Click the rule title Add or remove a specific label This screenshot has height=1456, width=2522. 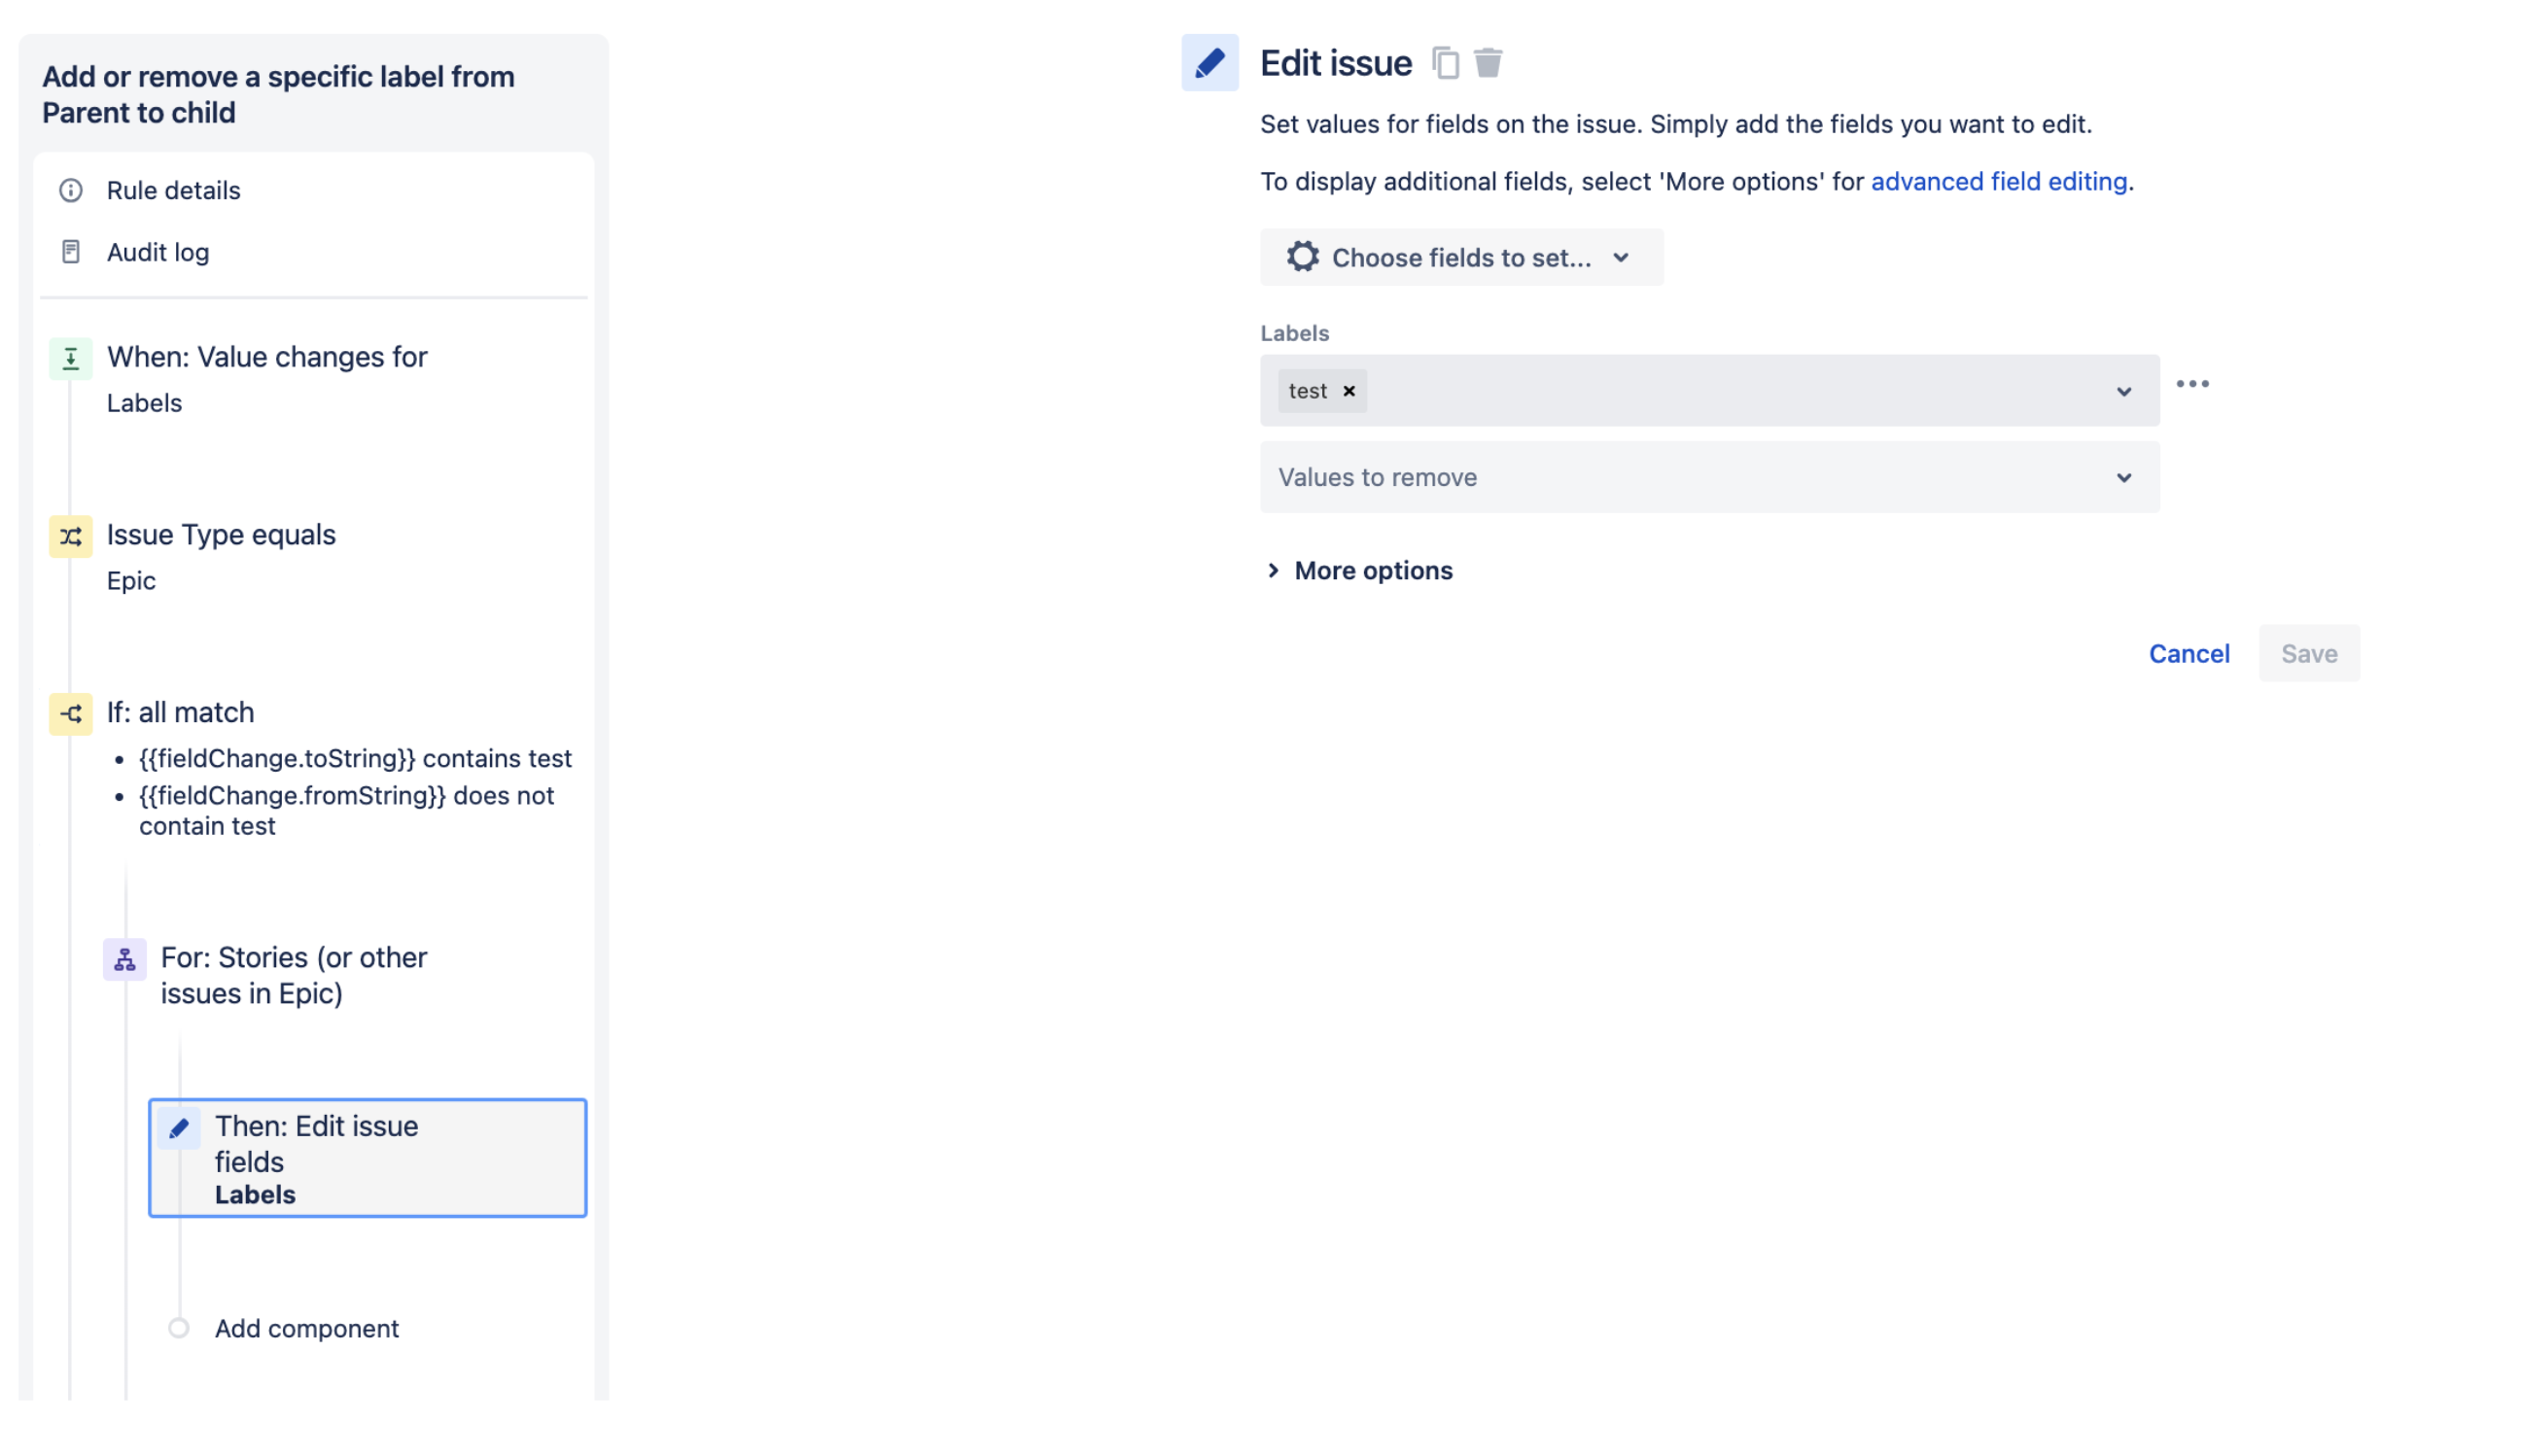tap(278, 94)
